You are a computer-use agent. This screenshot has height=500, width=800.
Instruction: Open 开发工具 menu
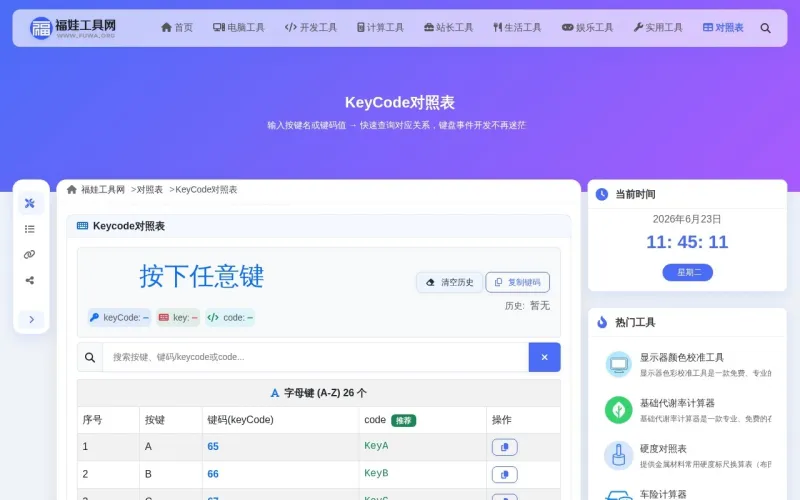(311, 28)
